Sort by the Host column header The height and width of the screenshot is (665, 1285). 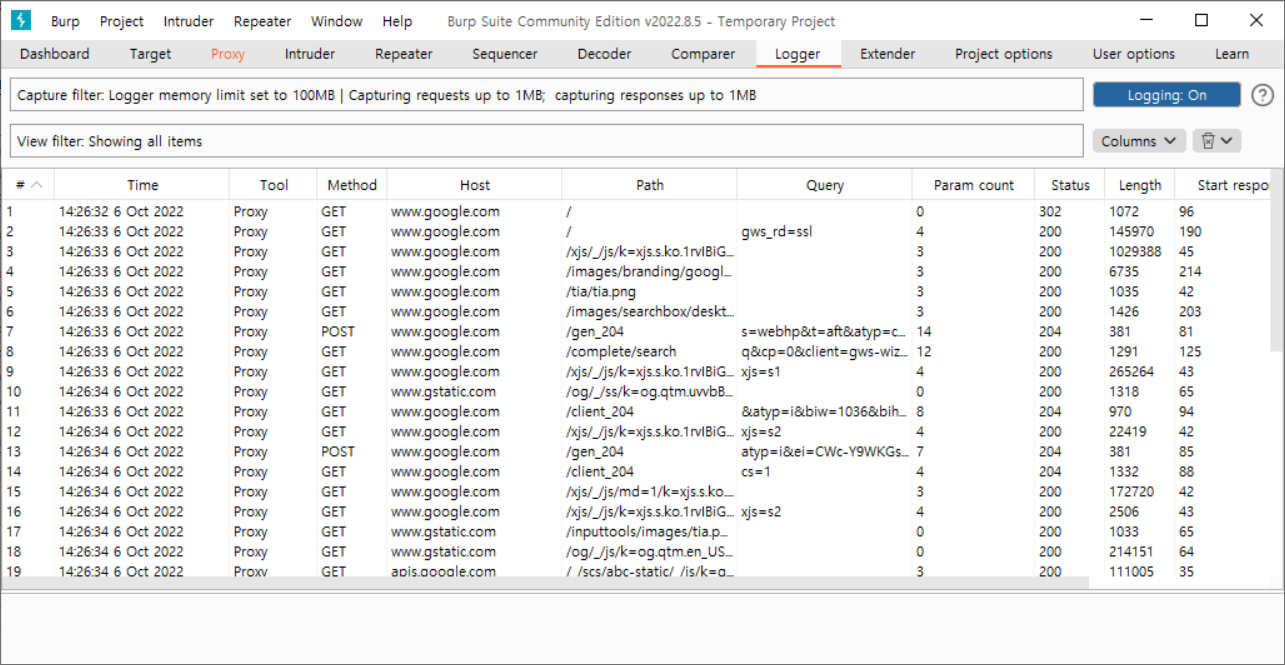click(475, 185)
